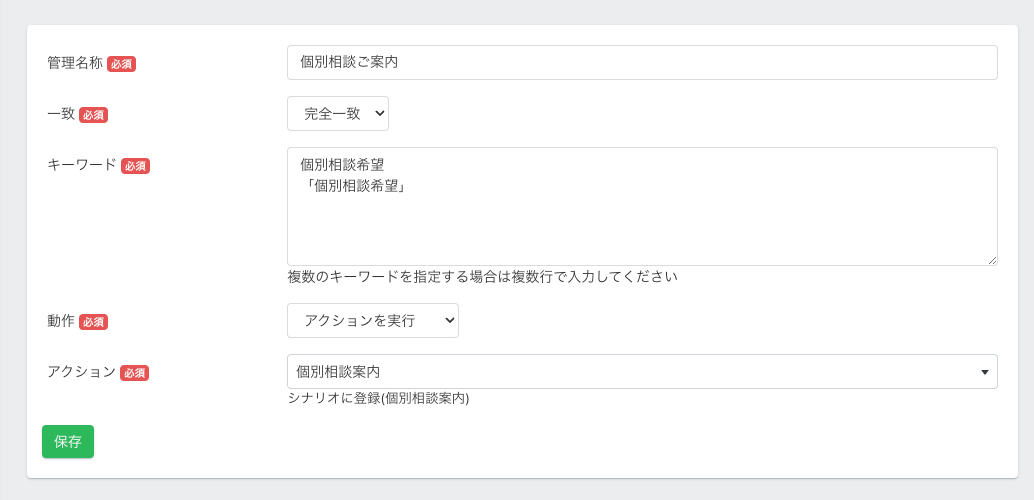Click the textarea resize grip handle

[x=992, y=261]
